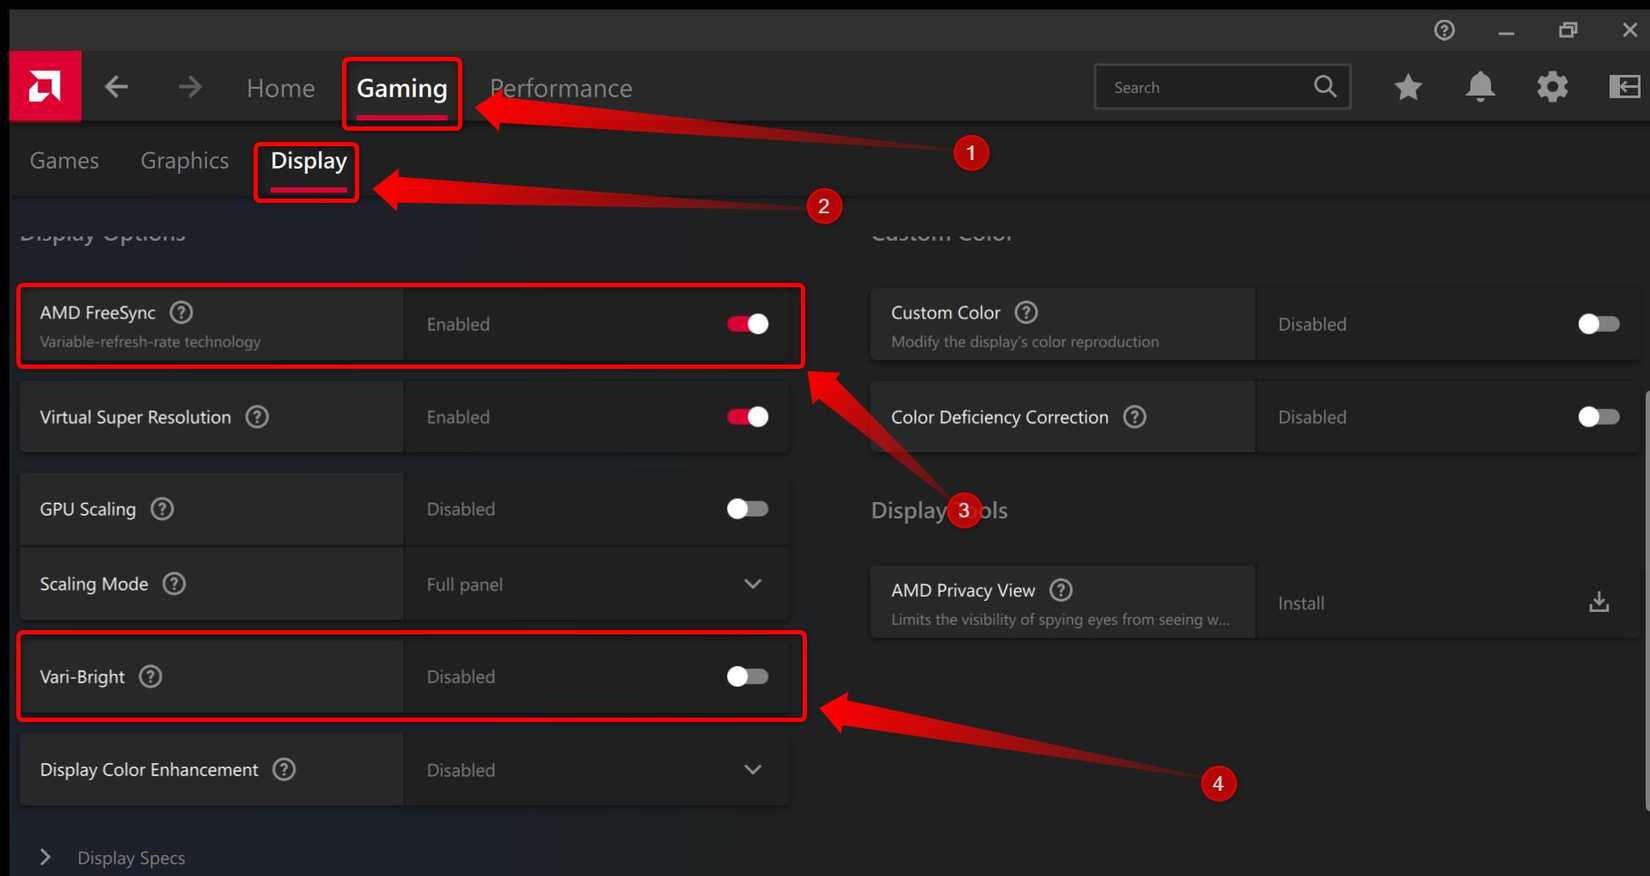Expand the Display Specs section
This screenshot has height=876, width=1650.
point(45,857)
